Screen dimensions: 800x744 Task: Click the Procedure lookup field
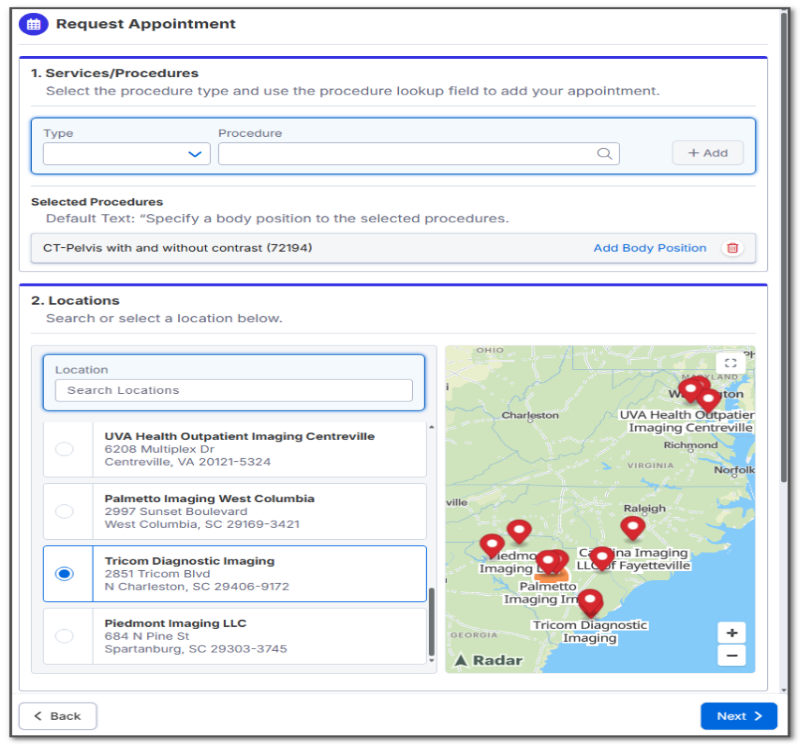[x=418, y=154]
